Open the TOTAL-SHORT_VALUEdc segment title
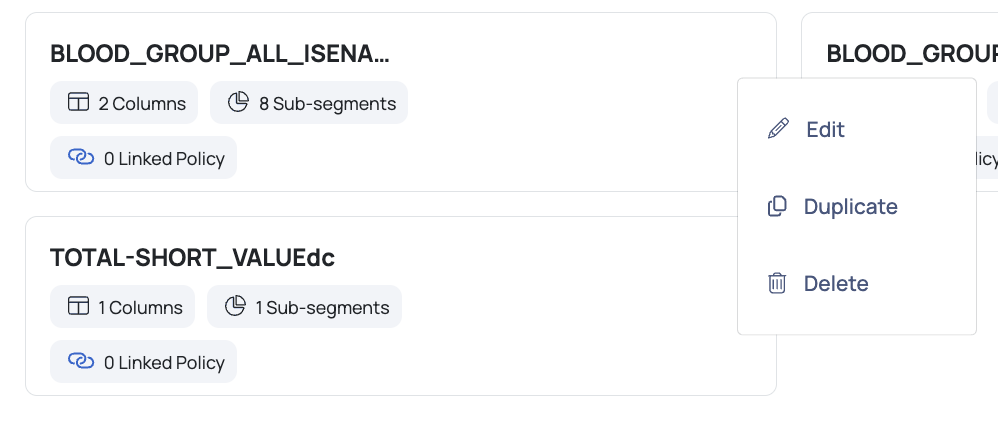This screenshot has width=998, height=422. point(192,258)
